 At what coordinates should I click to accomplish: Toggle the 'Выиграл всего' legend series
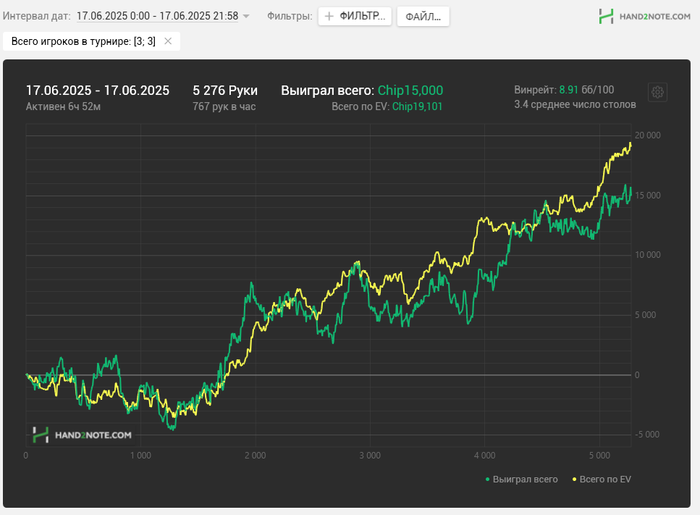pos(521,479)
